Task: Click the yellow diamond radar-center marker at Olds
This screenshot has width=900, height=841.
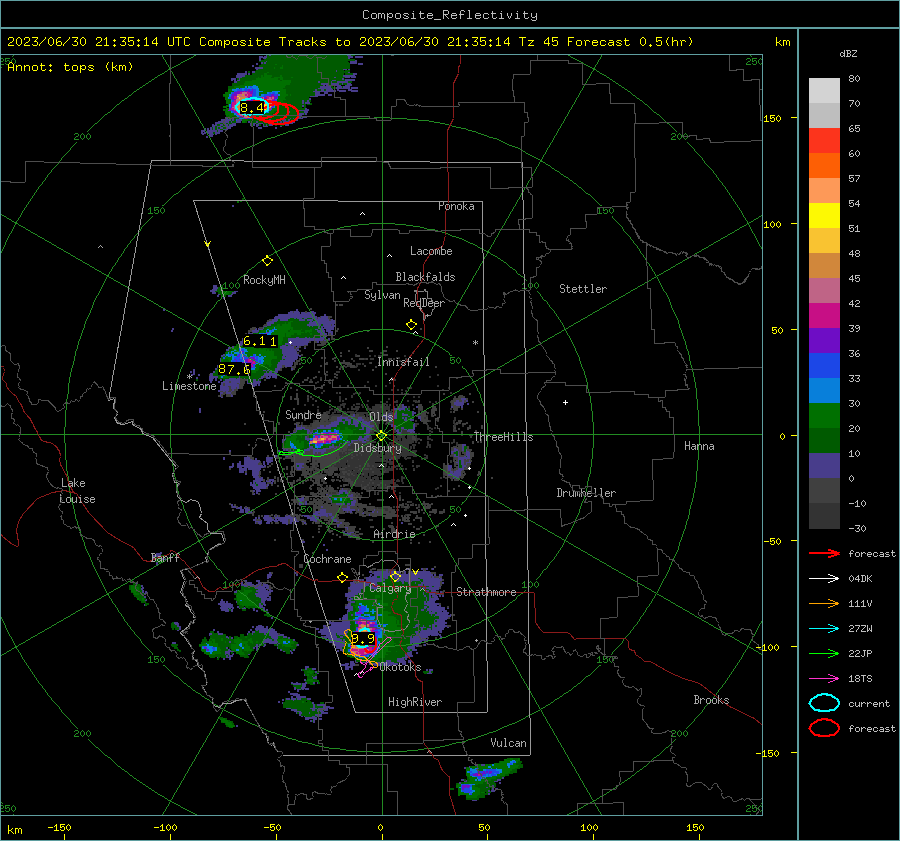Action: (x=381, y=436)
